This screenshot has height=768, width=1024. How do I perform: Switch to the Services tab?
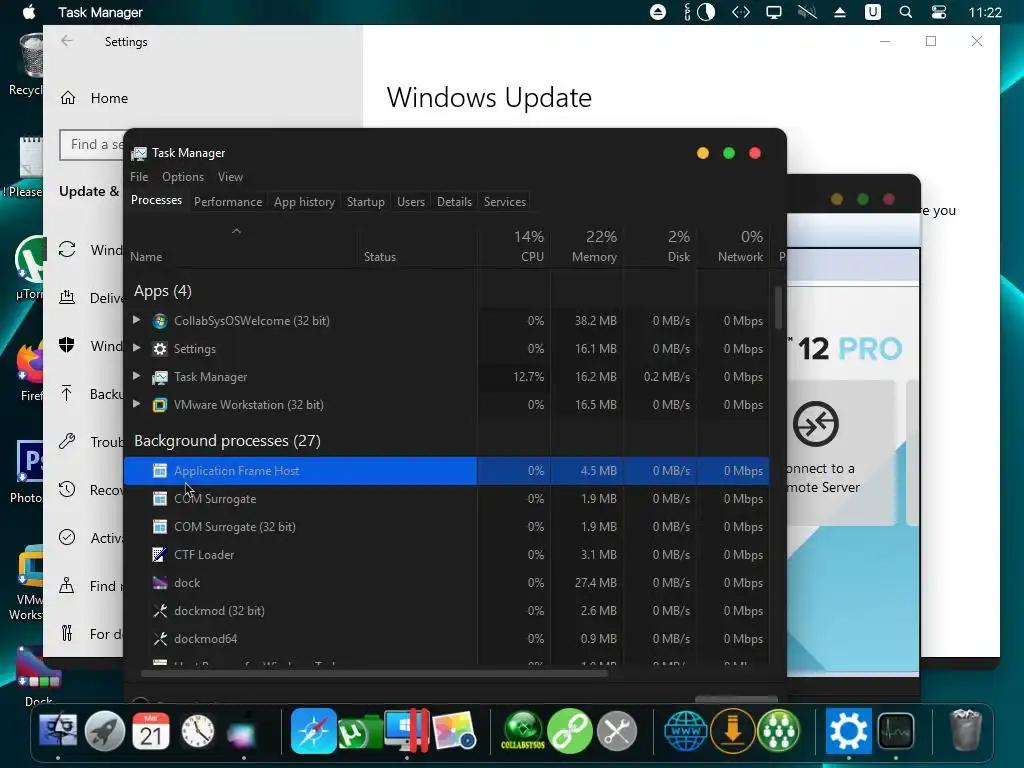tap(505, 202)
